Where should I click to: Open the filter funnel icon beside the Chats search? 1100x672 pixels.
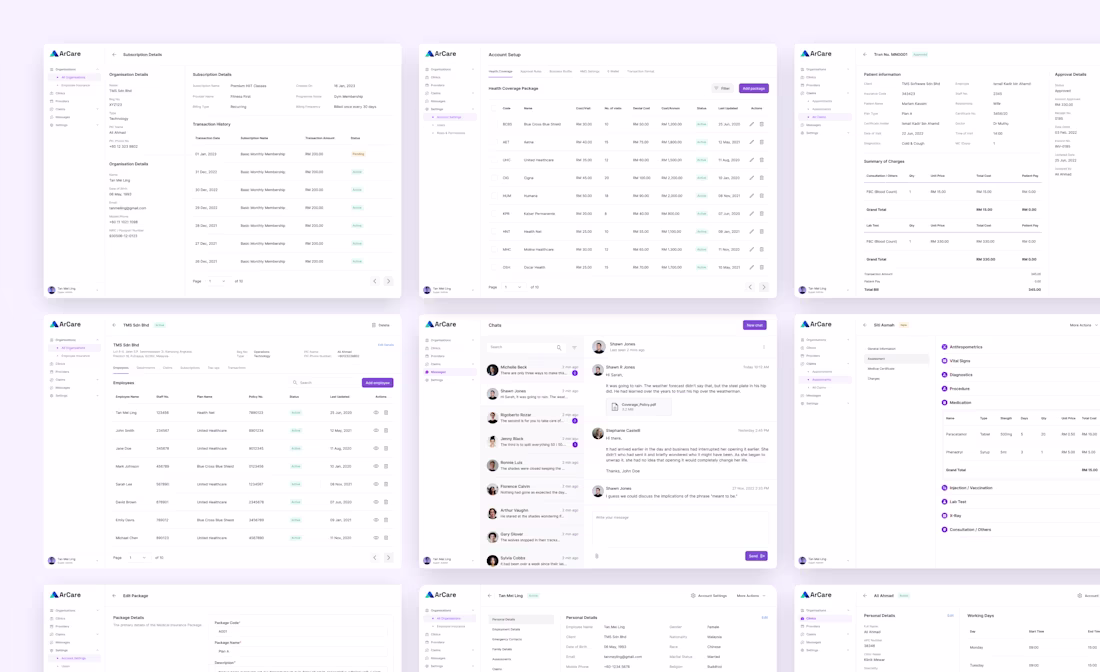(574, 347)
